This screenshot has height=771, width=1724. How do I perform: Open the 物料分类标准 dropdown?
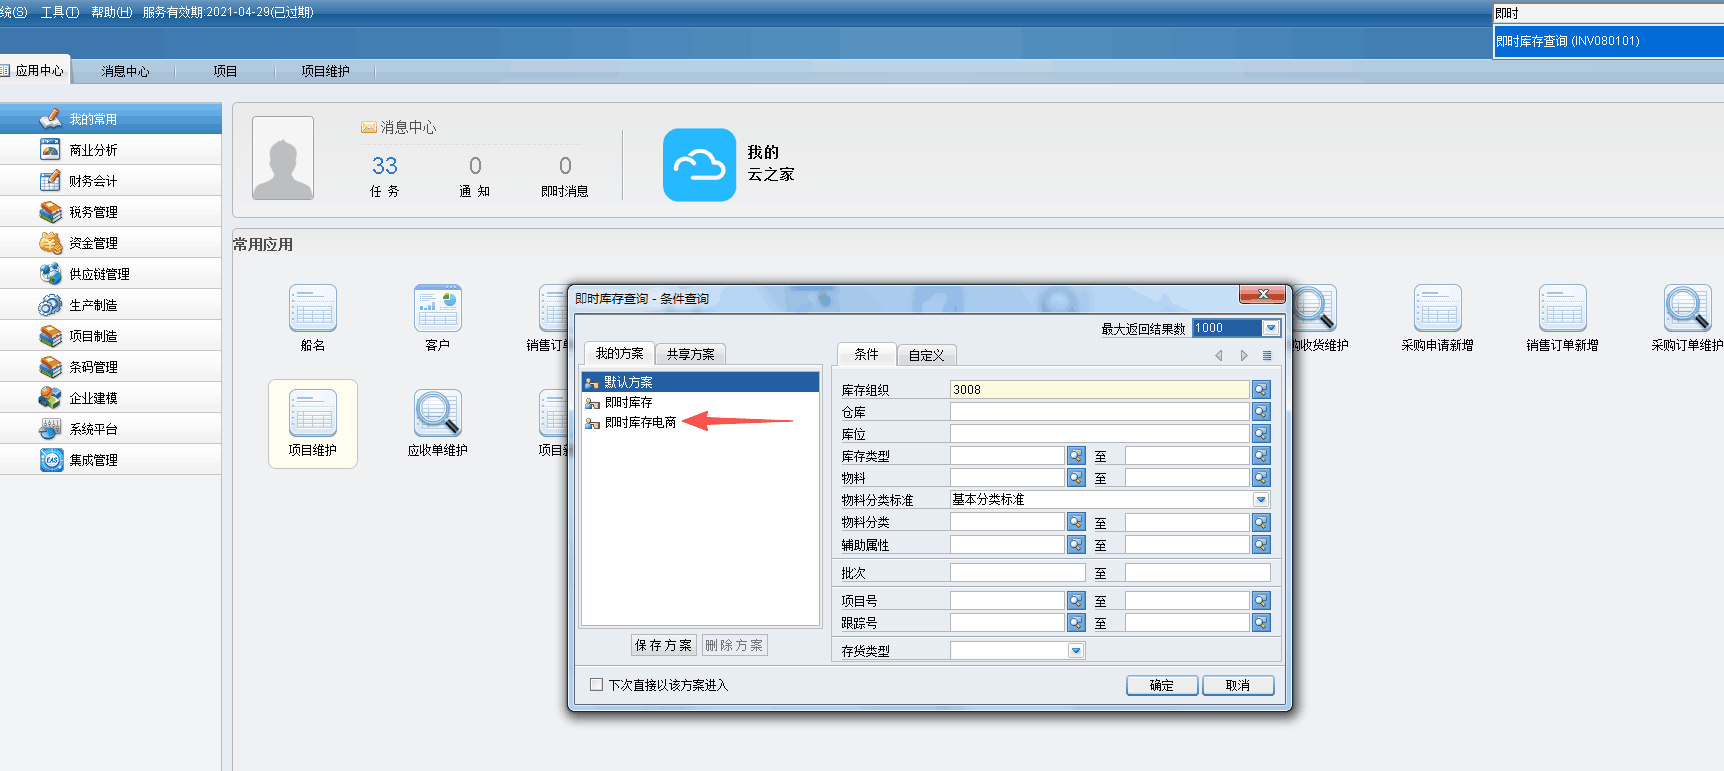pos(1261,499)
